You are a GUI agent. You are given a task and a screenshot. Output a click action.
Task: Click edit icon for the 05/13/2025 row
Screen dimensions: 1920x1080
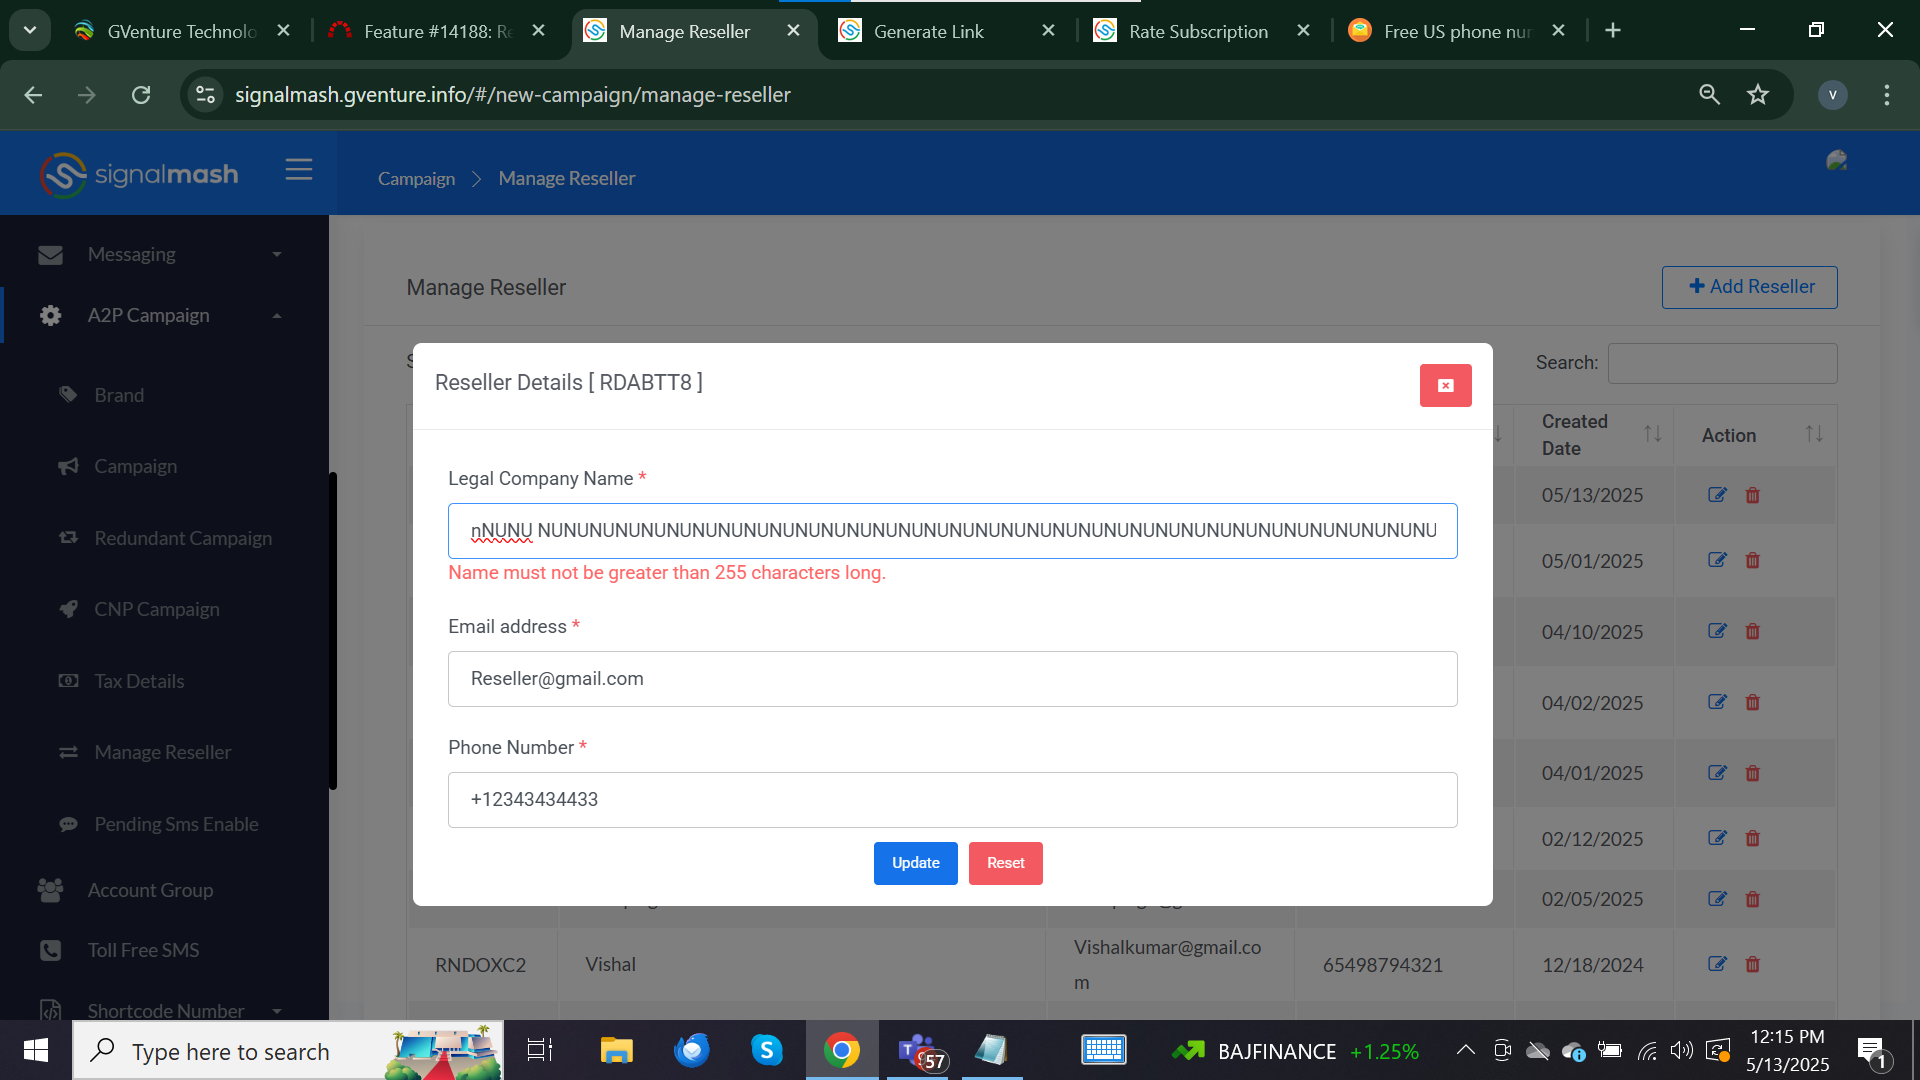[1717, 495]
